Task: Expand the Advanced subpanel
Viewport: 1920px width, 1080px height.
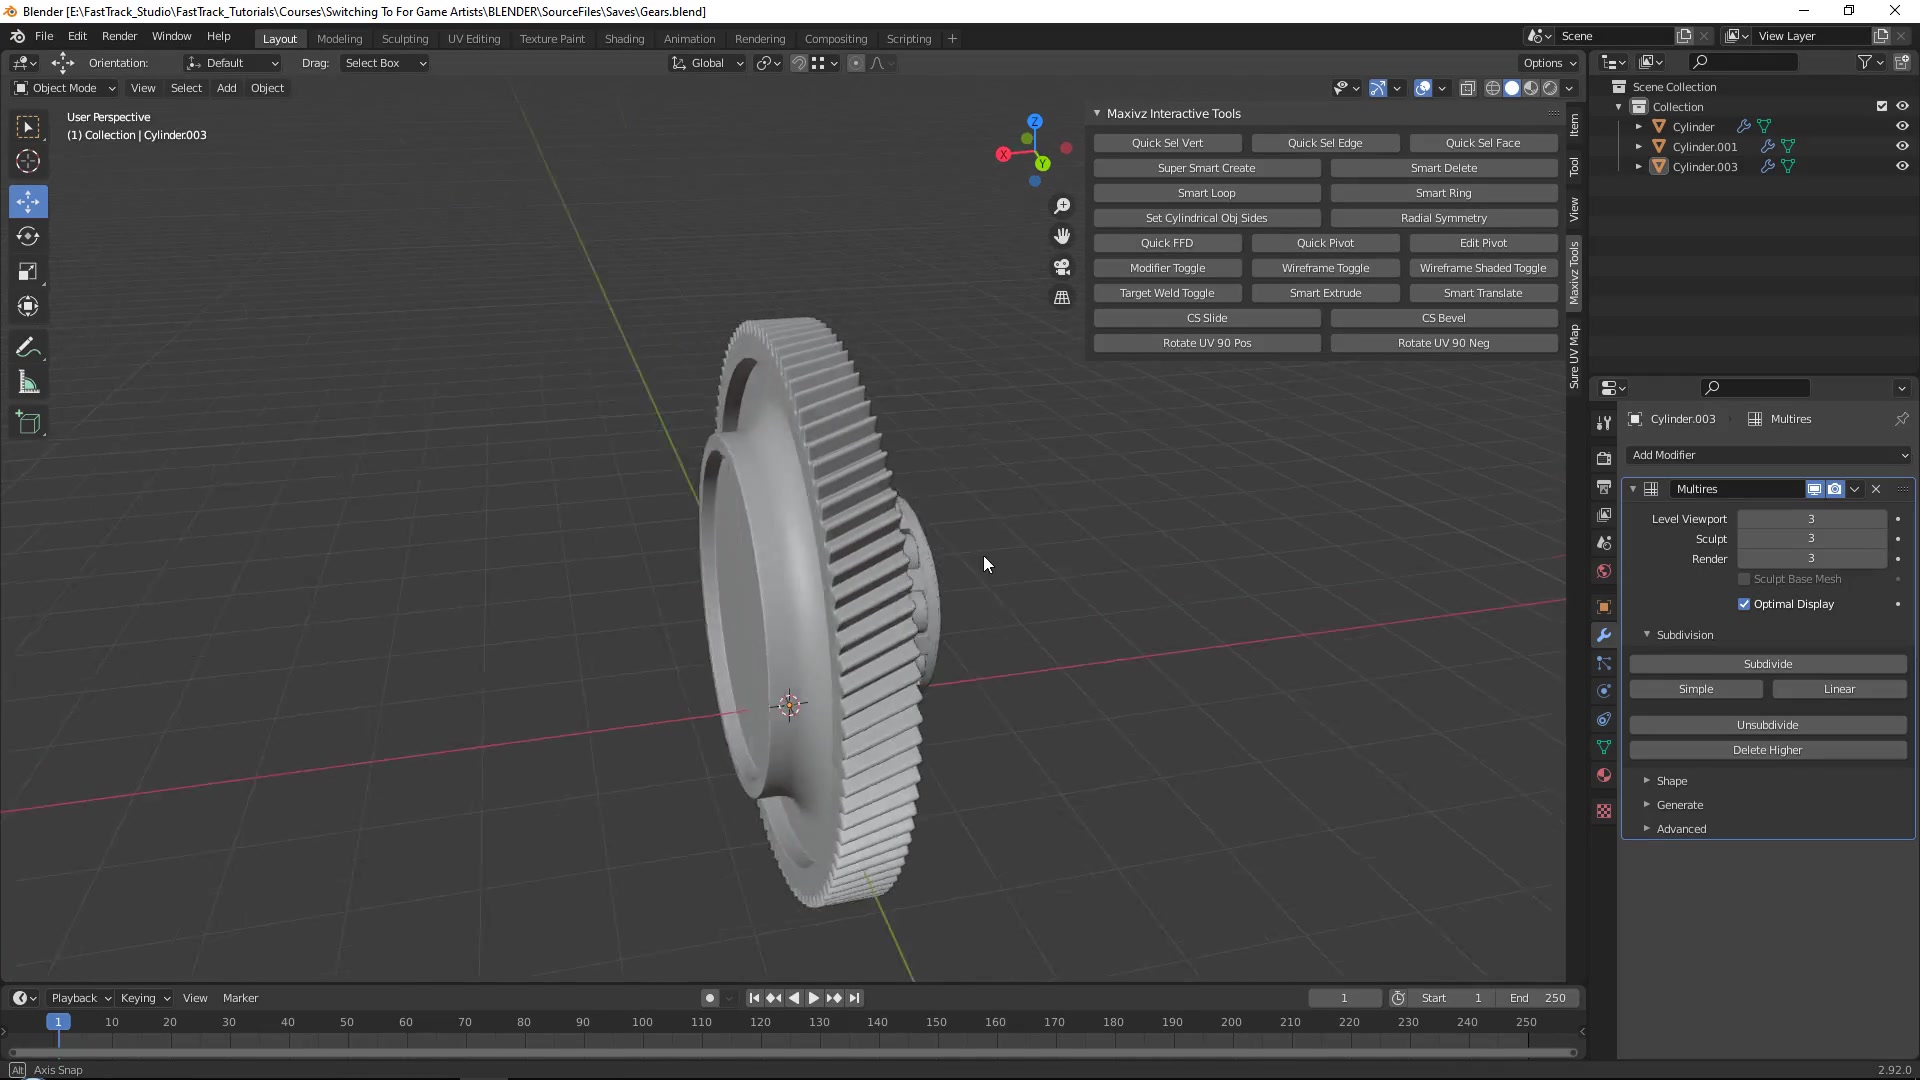Action: click(x=1682, y=829)
